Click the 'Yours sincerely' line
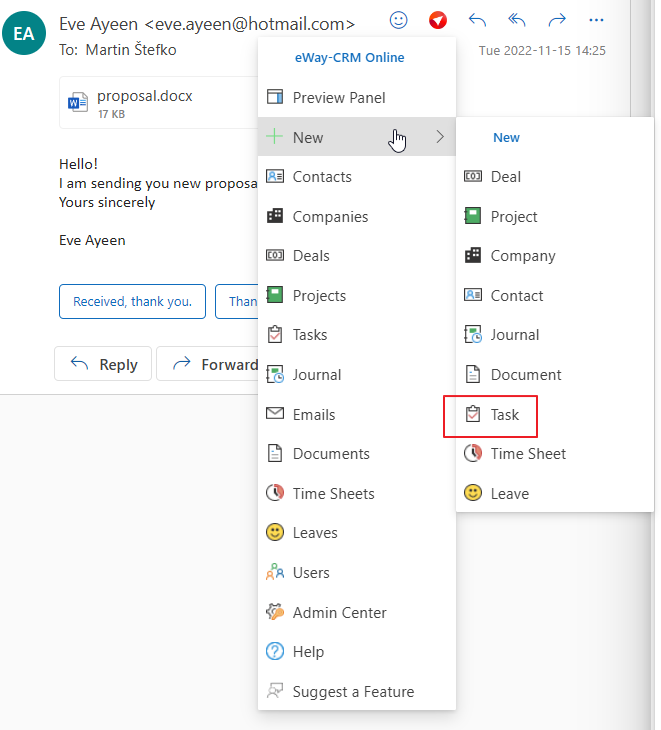661x730 pixels. tap(107, 203)
